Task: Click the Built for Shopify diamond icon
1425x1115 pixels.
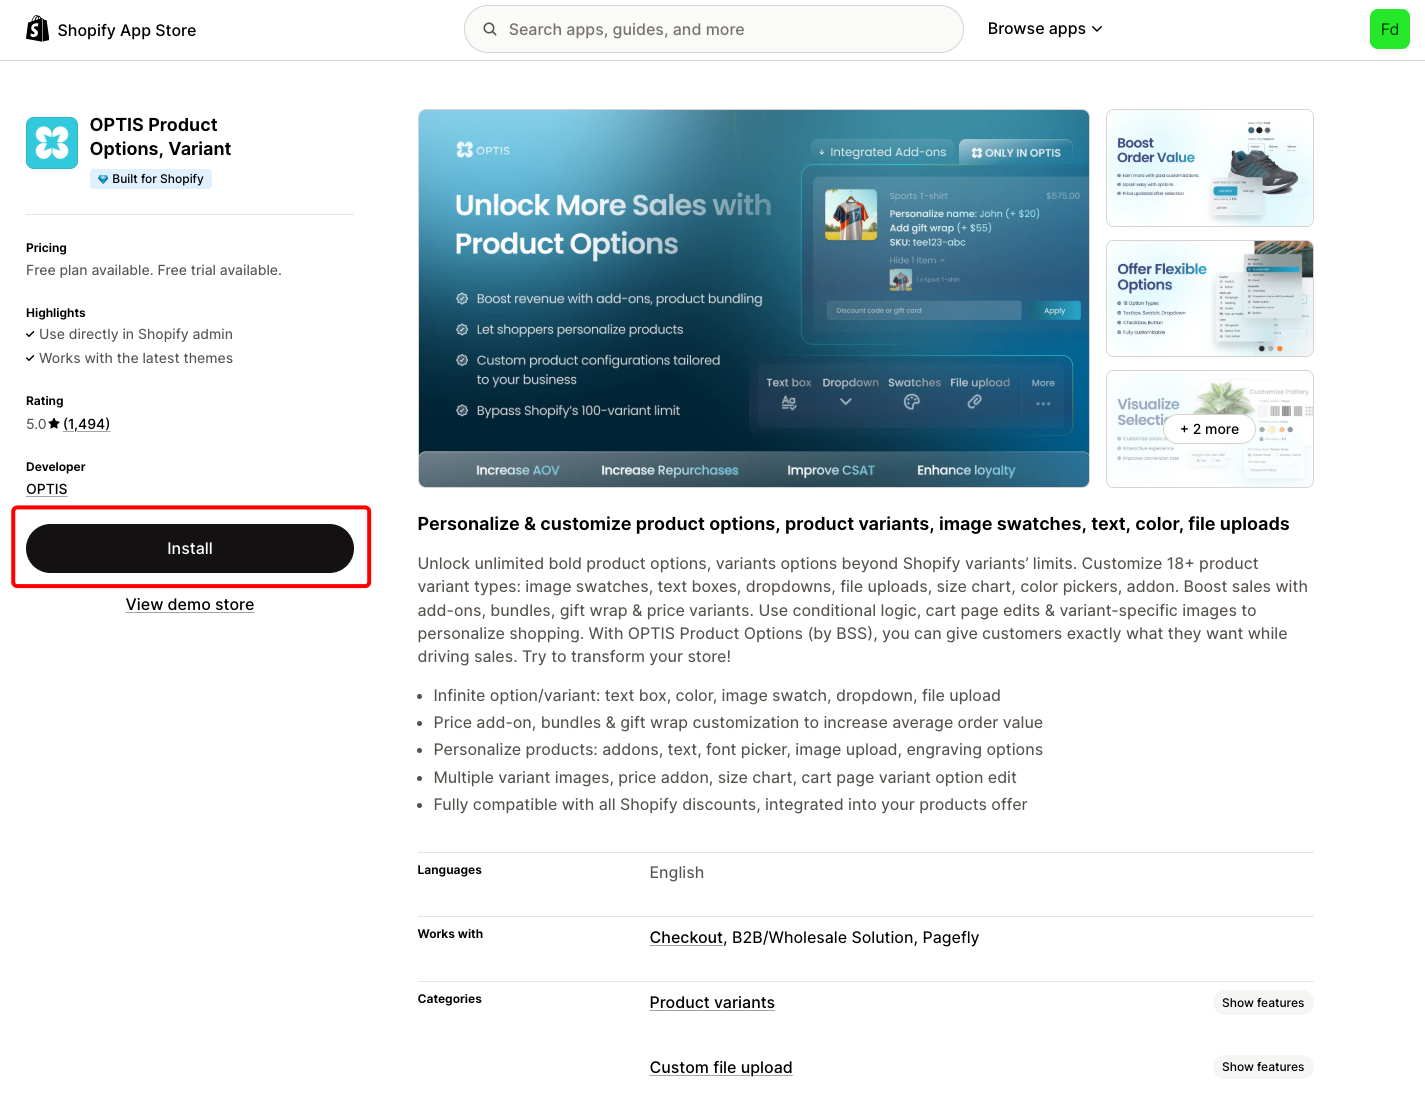Action: pyautogui.click(x=102, y=179)
